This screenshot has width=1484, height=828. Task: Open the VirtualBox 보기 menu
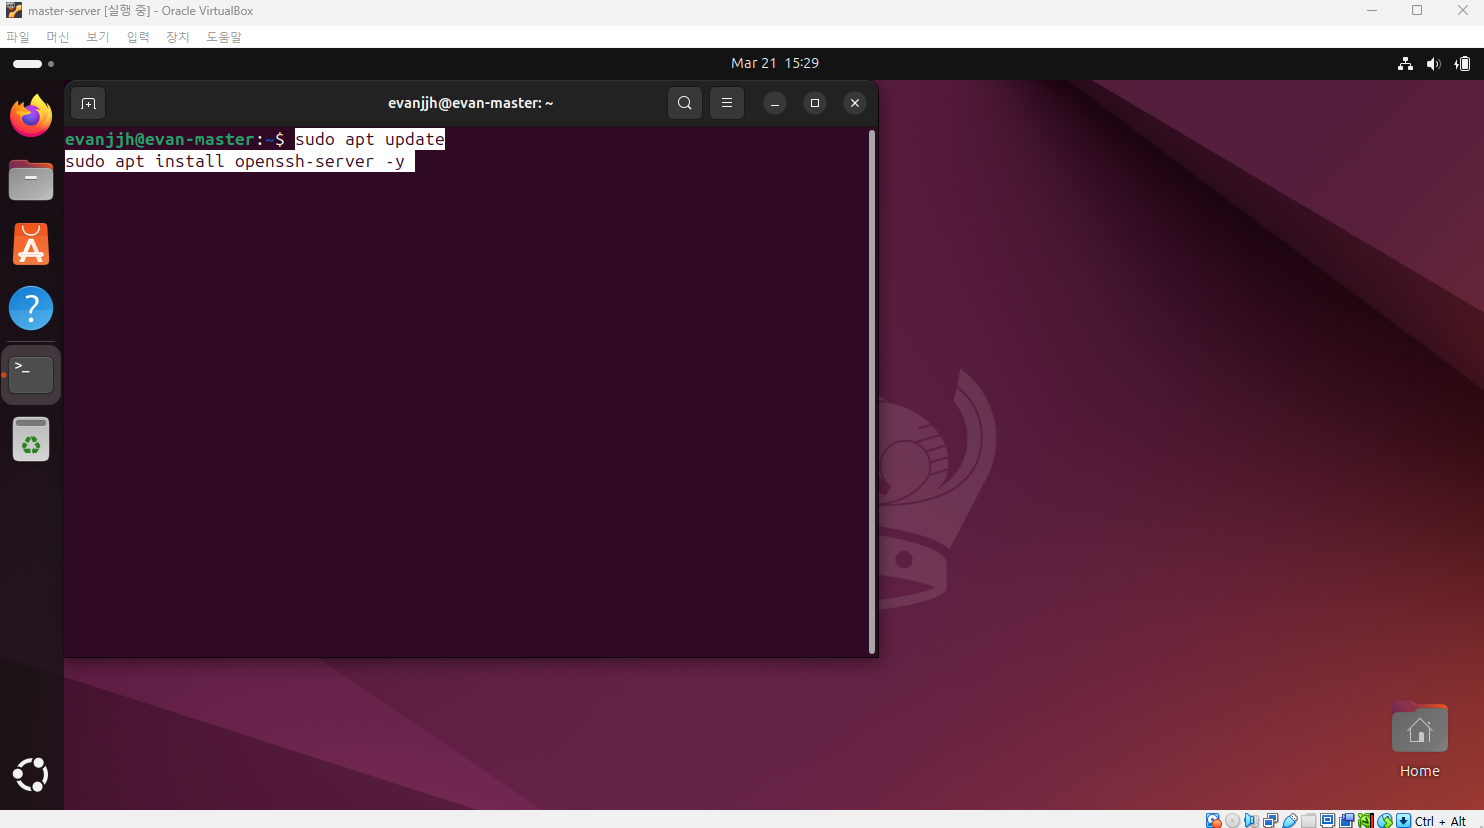tap(98, 37)
